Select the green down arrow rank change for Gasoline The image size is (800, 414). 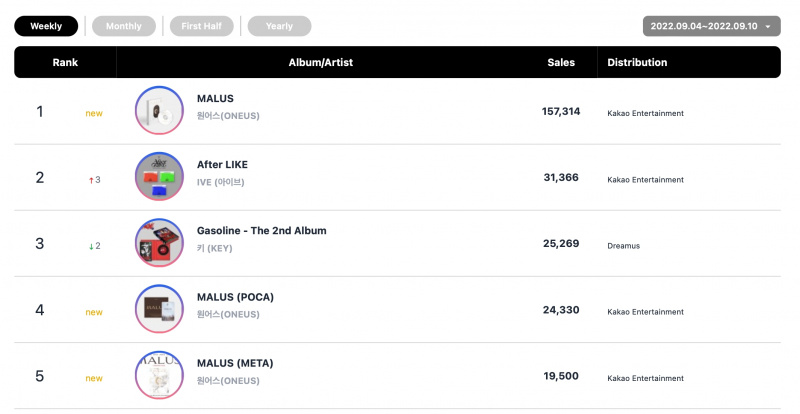click(94, 246)
